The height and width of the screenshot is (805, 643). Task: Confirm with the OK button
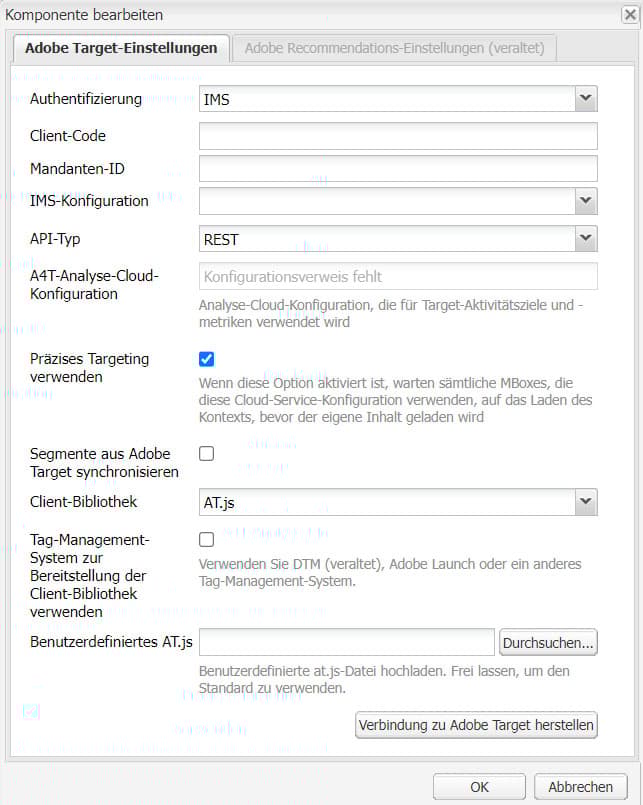(479, 787)
